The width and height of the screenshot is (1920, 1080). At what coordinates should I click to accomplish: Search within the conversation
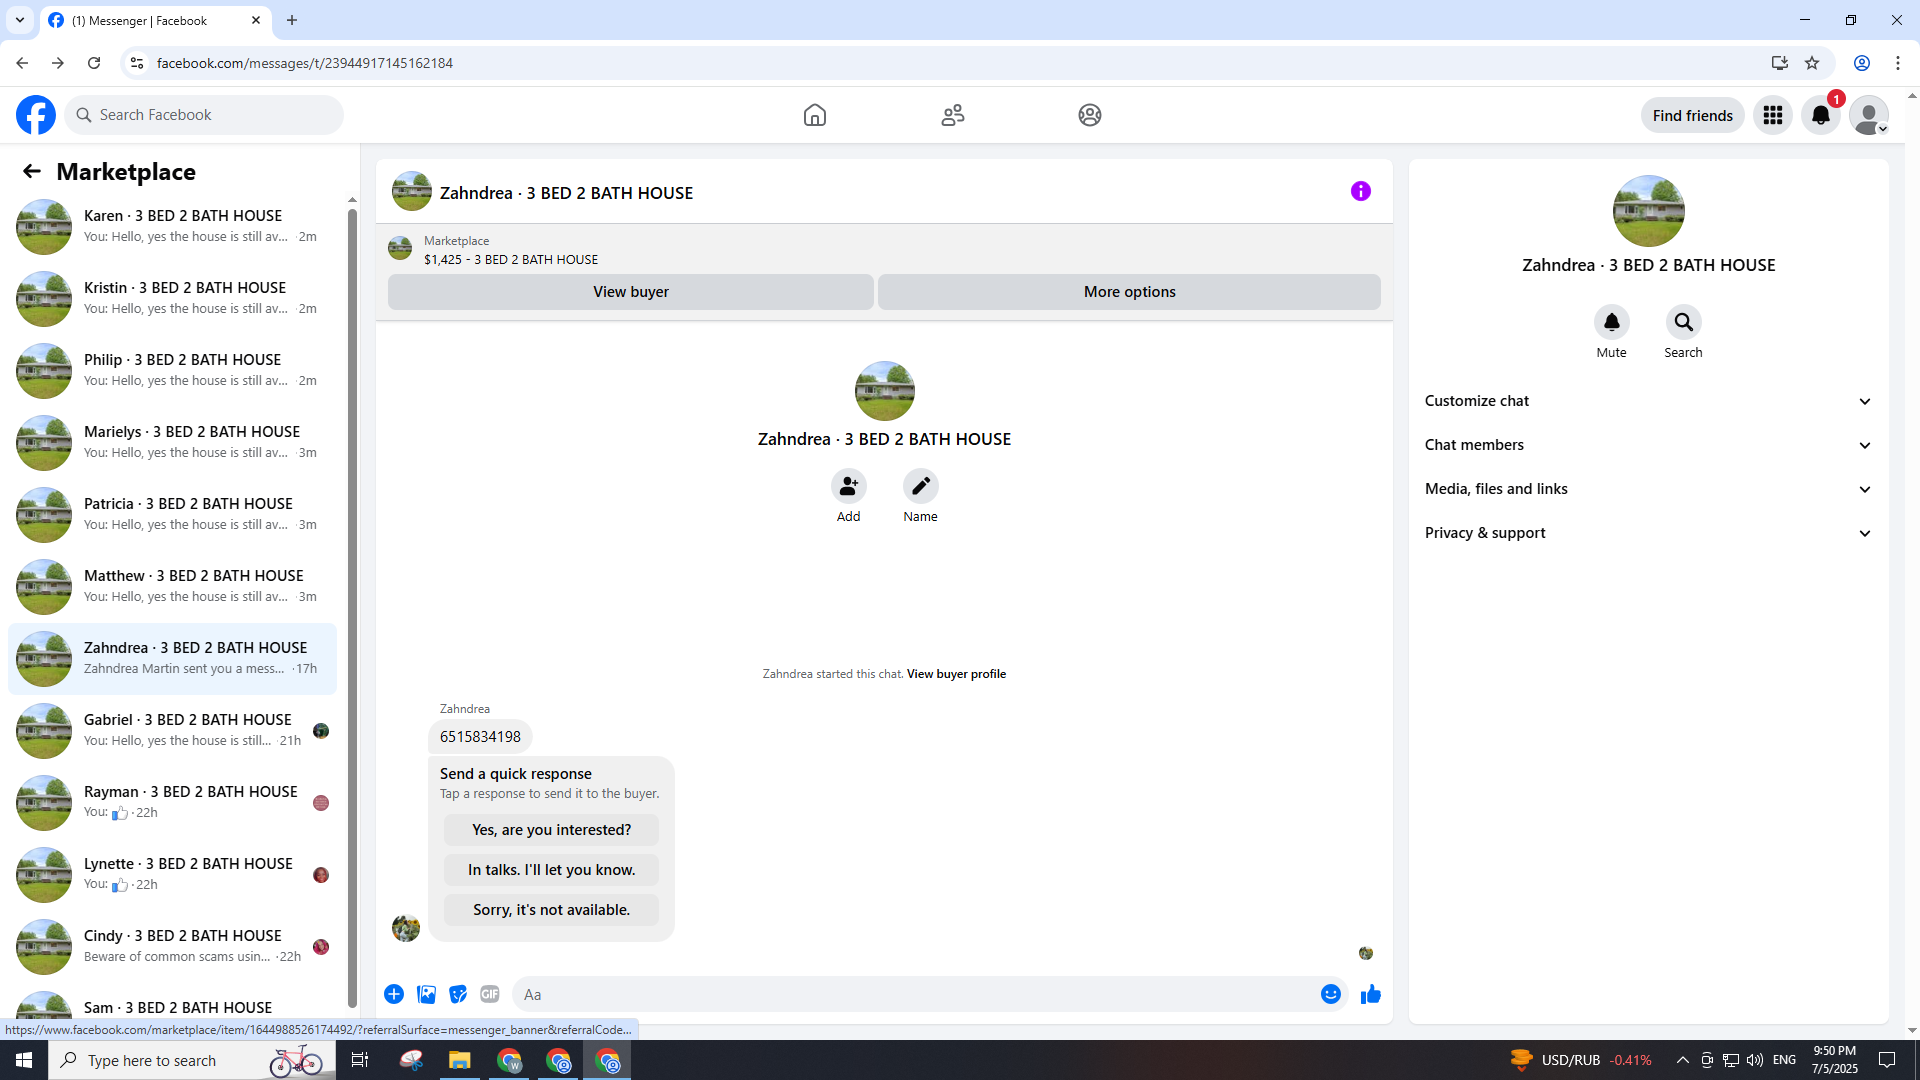pyautogui.click(x=1683, y=322)
